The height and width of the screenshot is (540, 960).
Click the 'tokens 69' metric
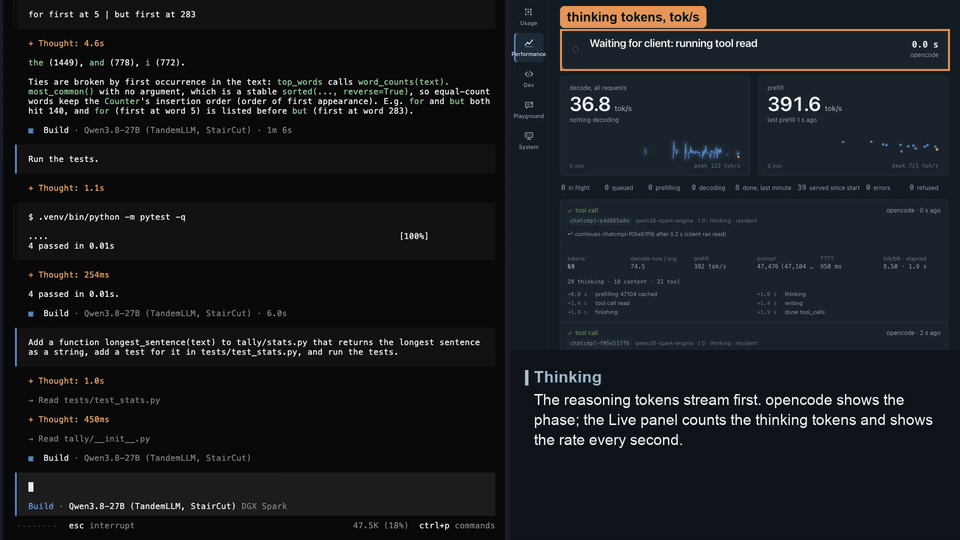click(576, 263)
